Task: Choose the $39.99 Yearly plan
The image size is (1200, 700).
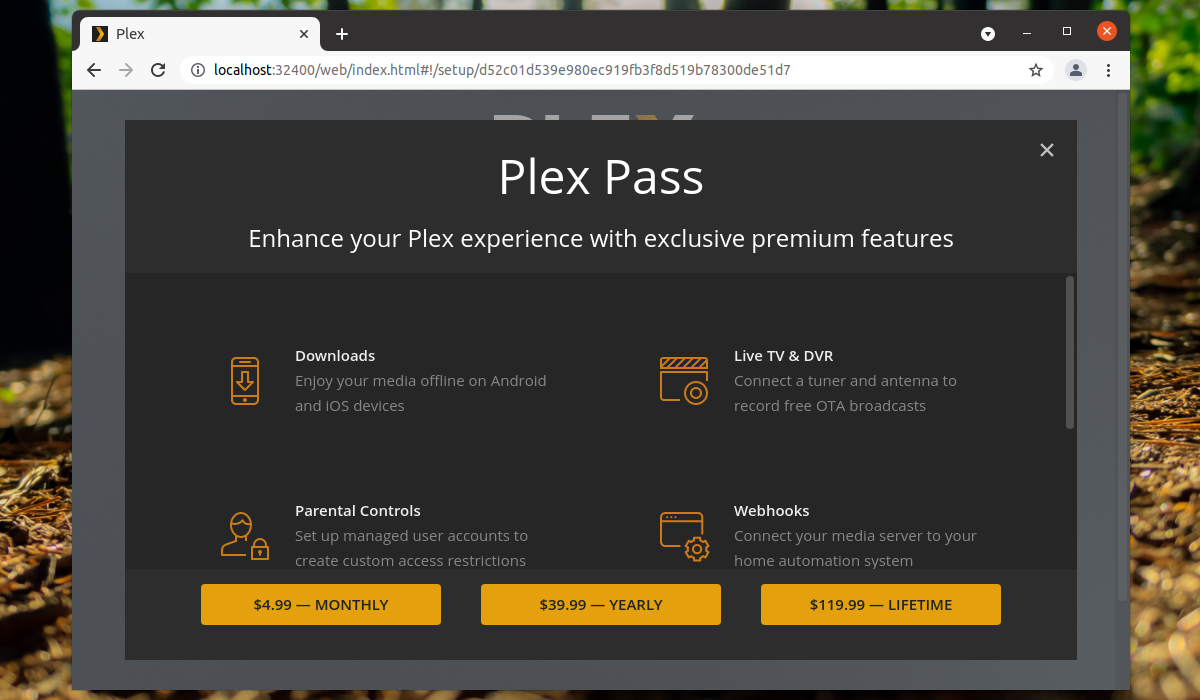Action: click(601, 605)
